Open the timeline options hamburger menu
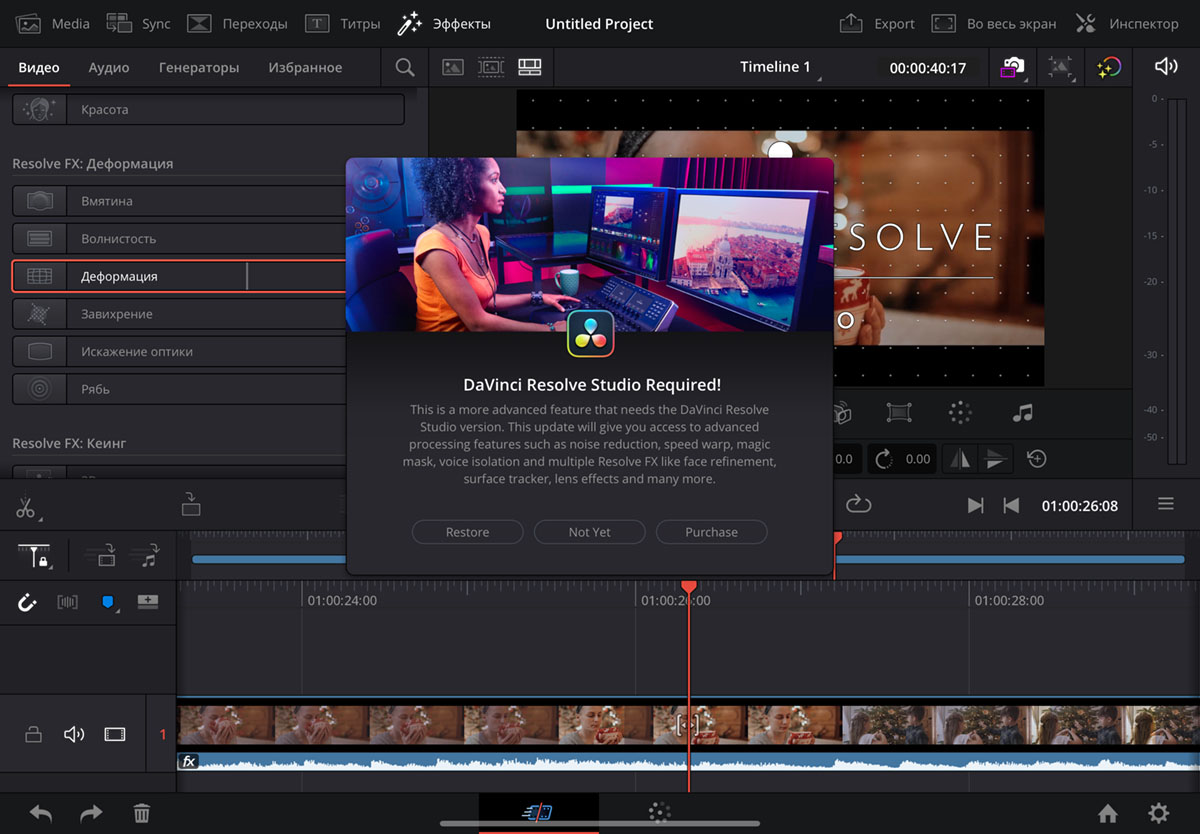Image resolution: width=1200 pixels, height=834 pixels. click(x=1166, y=504)
